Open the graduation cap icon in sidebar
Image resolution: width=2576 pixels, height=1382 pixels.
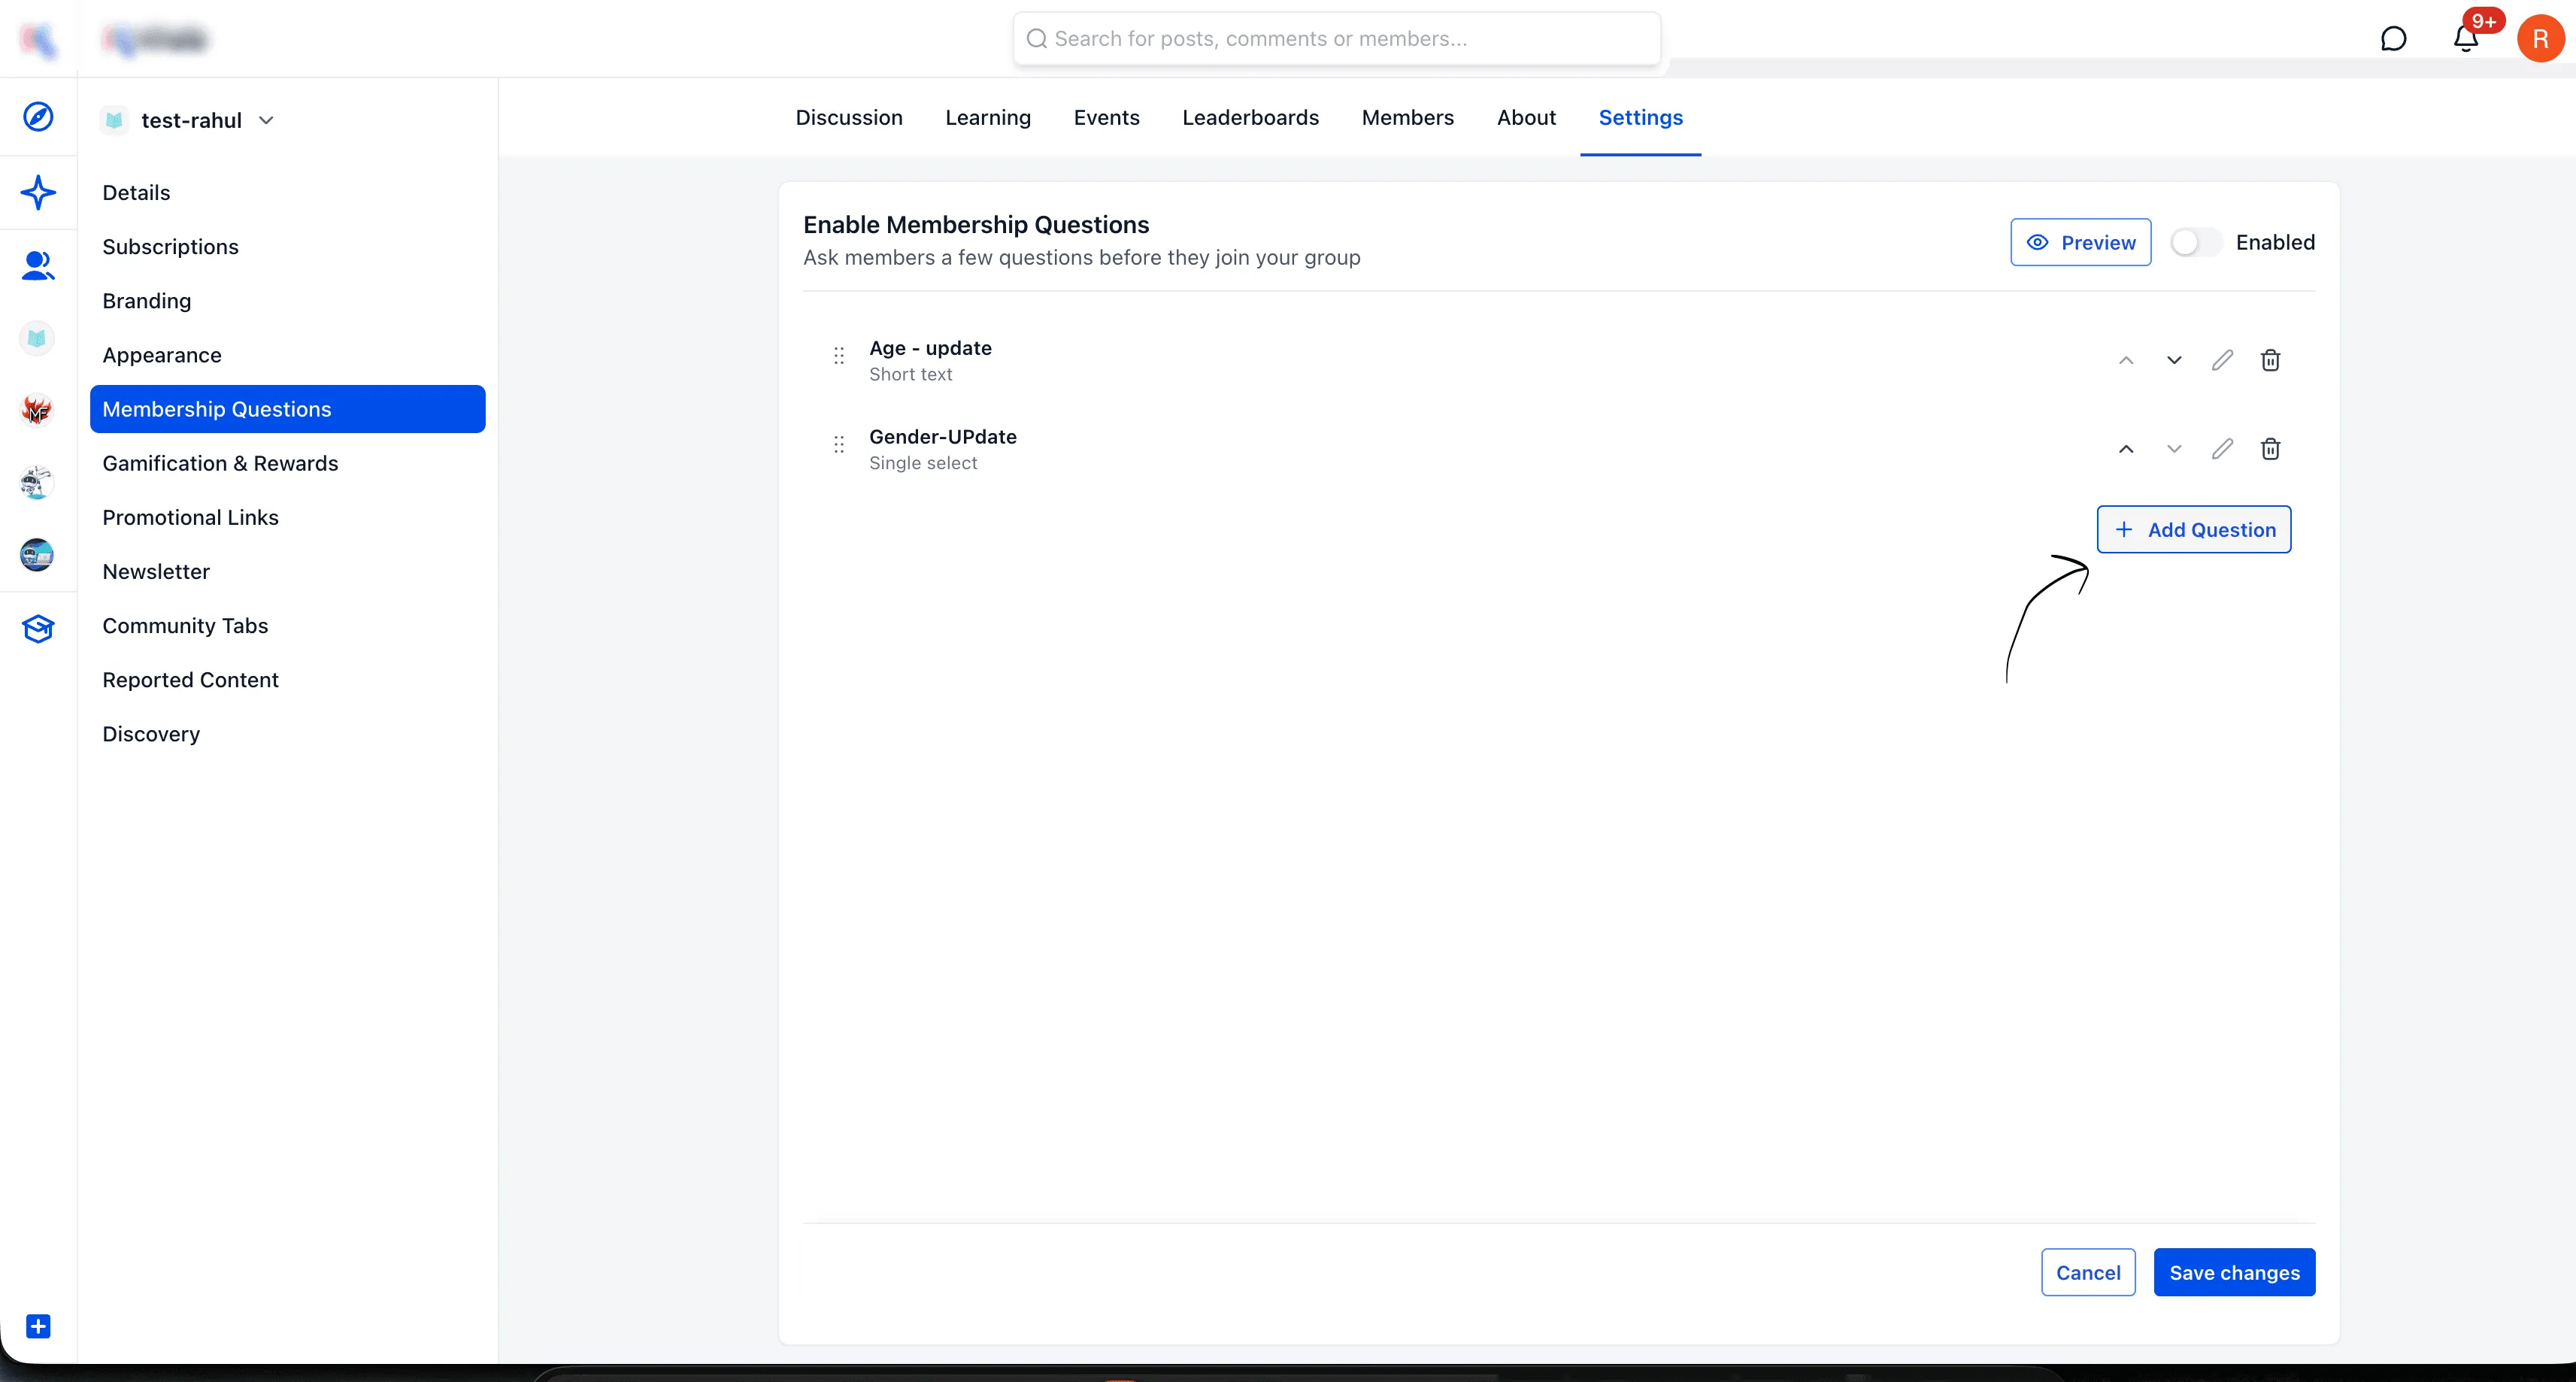tap(38, 628)
